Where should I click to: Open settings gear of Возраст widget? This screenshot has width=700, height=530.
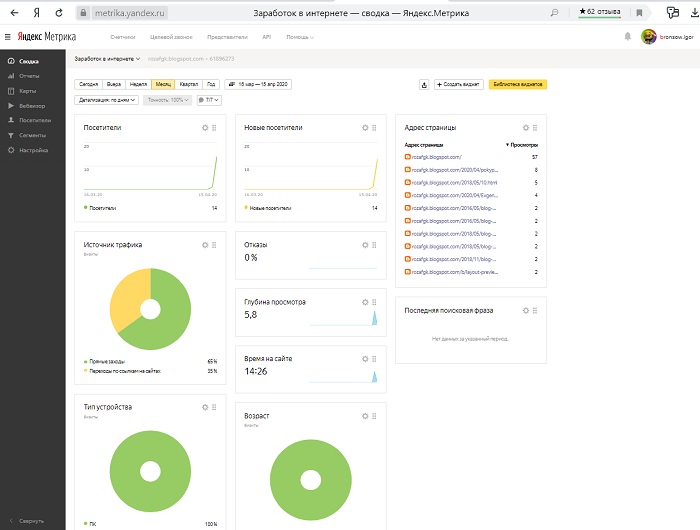365,416
